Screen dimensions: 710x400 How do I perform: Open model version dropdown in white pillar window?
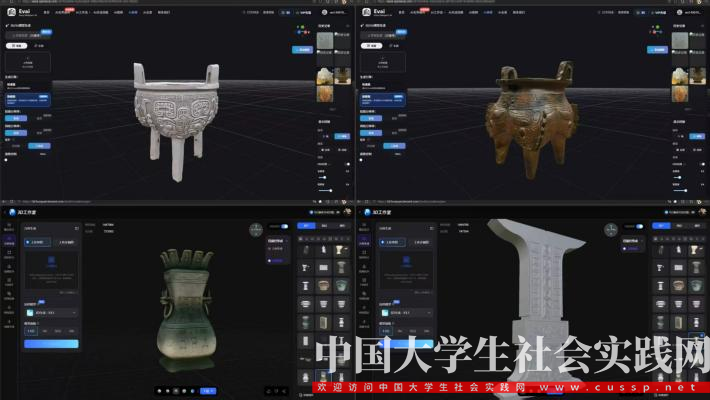406,313
